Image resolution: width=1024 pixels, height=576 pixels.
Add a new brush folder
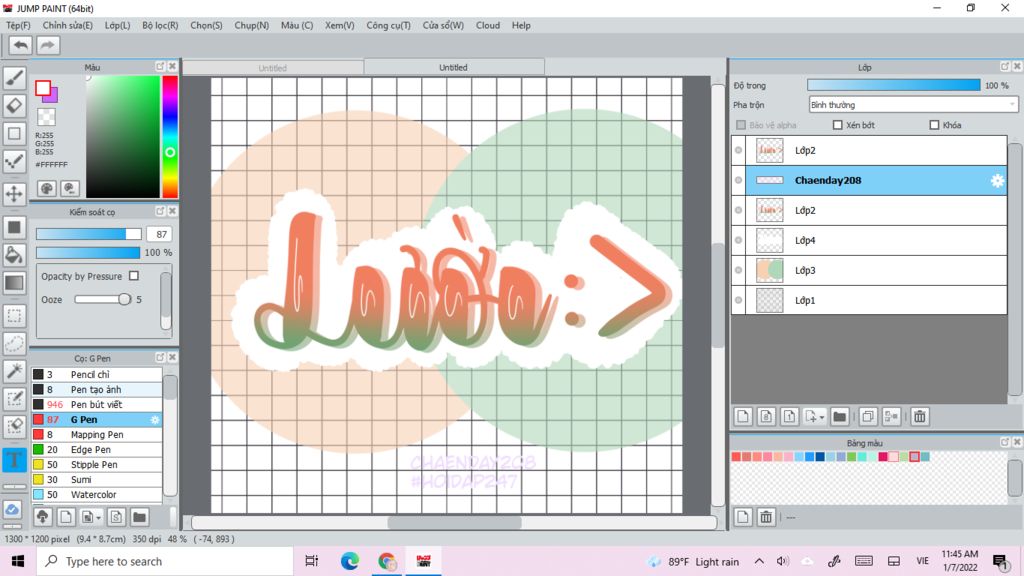[139, 517]
